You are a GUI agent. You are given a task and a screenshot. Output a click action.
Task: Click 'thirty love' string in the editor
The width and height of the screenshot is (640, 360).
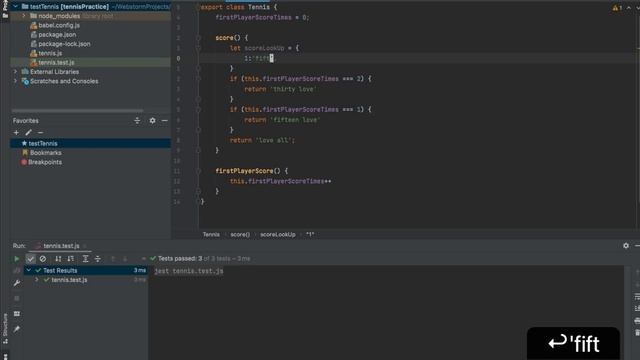click(x=293, y=89)
